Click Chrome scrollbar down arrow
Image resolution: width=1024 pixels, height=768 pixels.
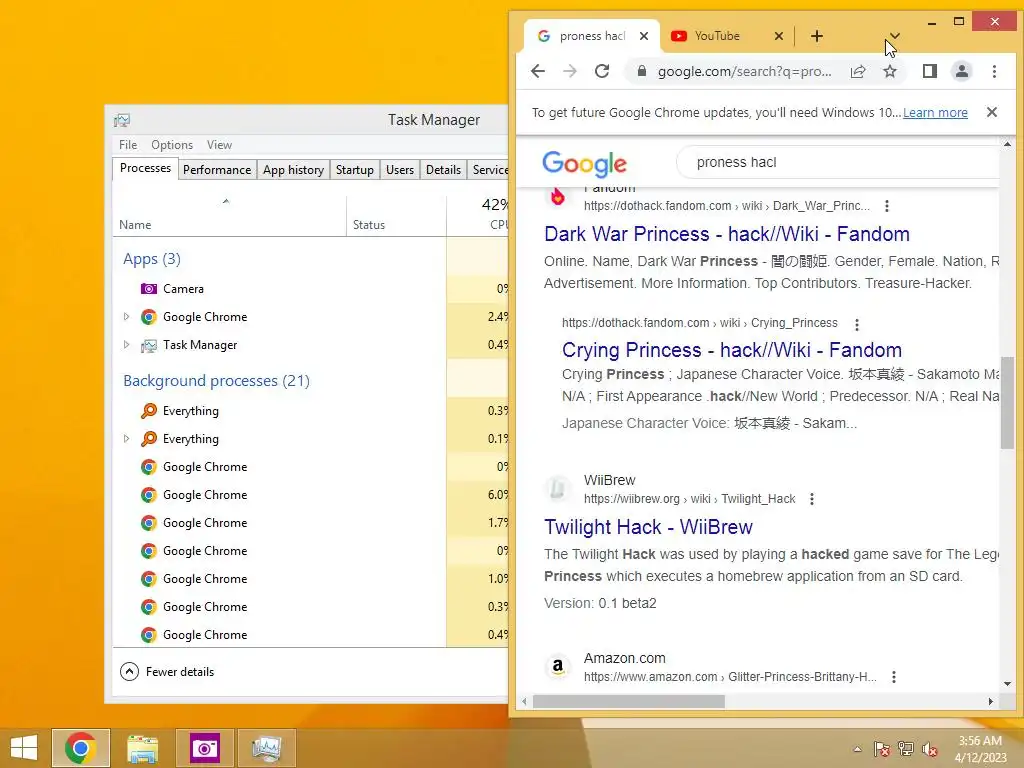click(x=1007, y=684)
